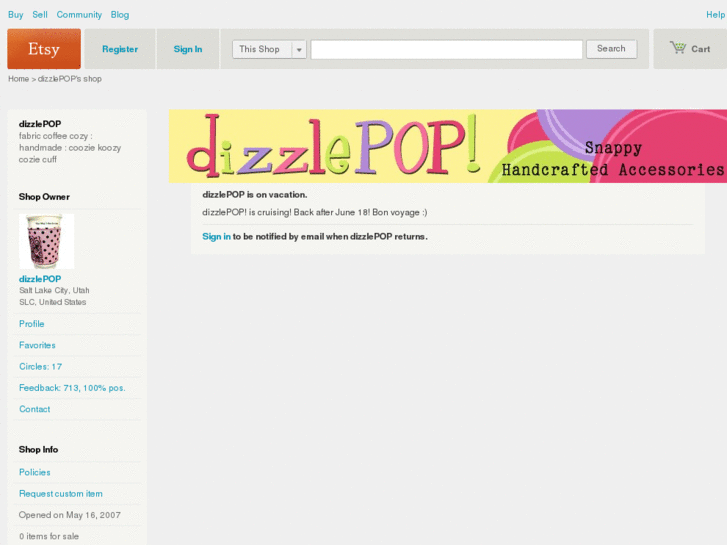Click '0 items for sale' text

pos(49,536)
